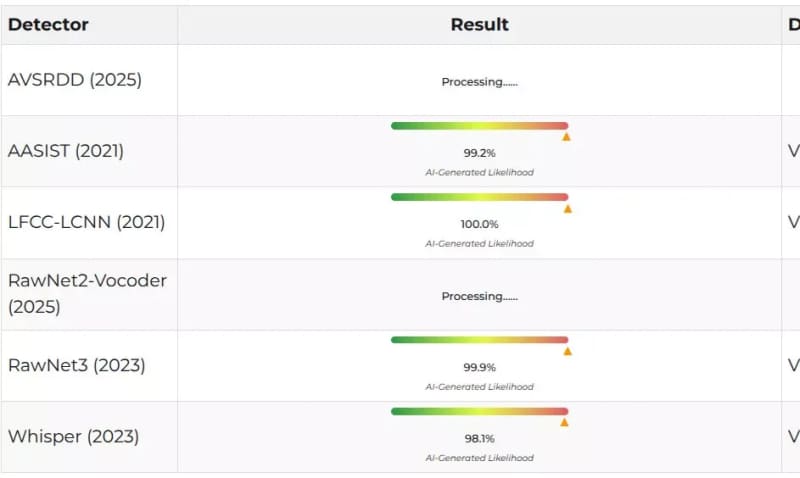Click the warning triangle on the LFCC-LCNN bar
Screen dimensions: 800x478
coord(568,208)
